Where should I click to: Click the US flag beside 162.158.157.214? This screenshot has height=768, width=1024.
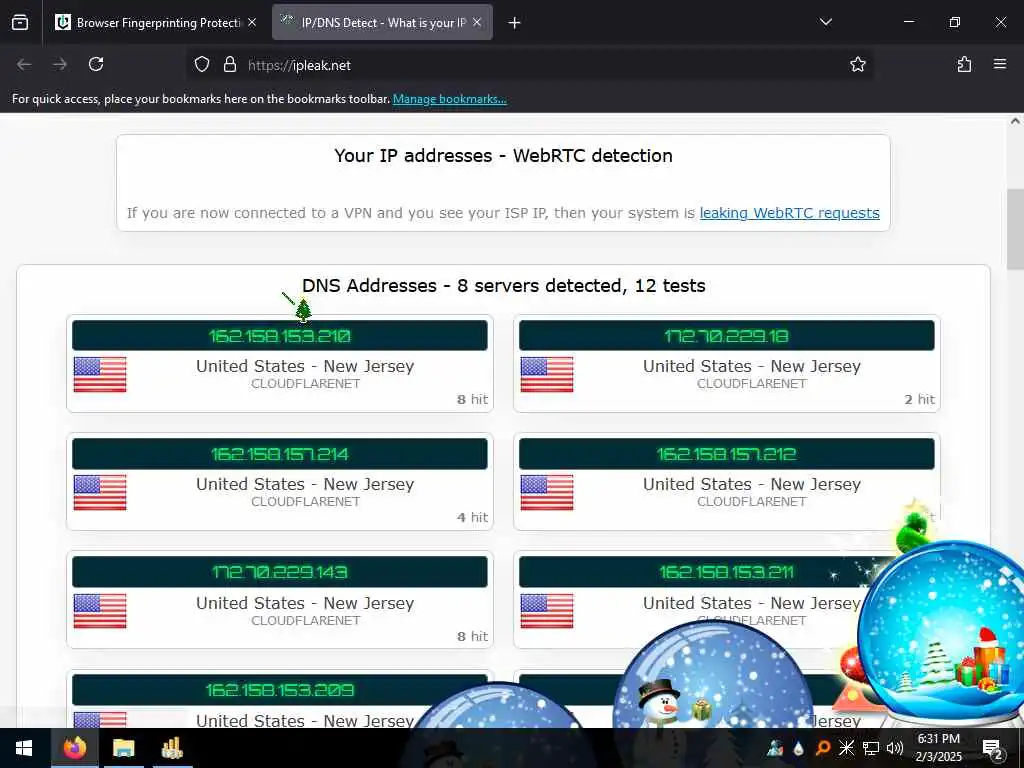(x=100, y=492)
